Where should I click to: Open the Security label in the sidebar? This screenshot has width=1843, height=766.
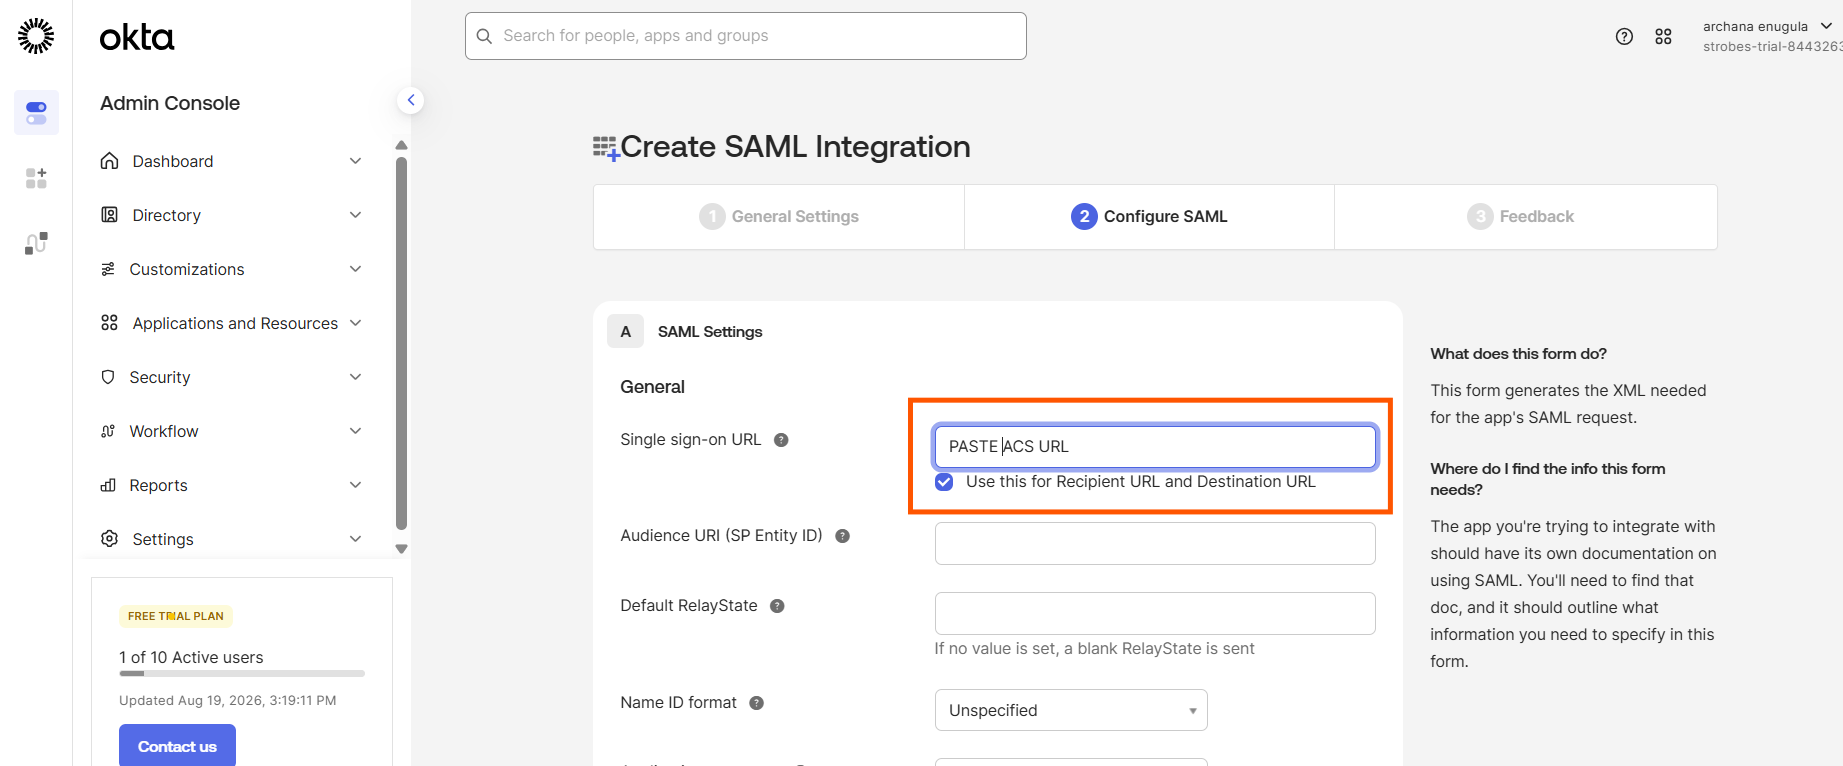pos(160,377)
